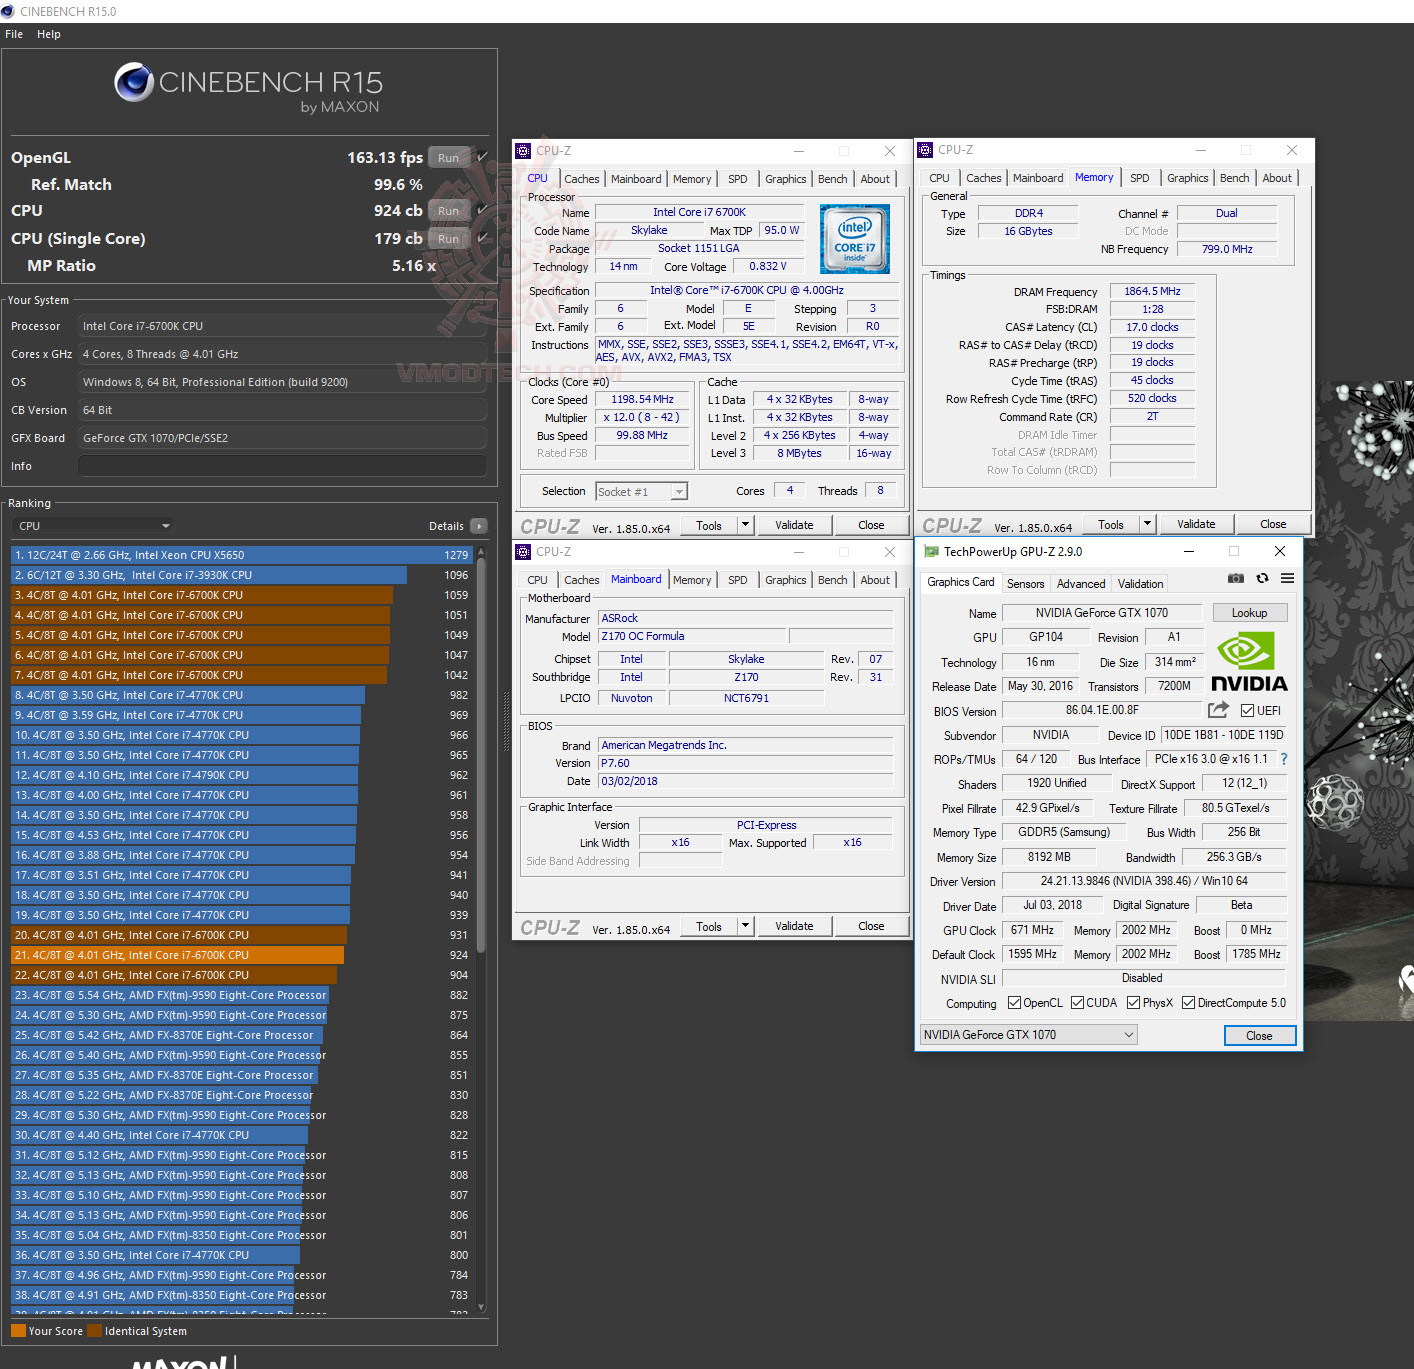
Task: Click the title bar icon of CPU-Z Processor window
Action: tap(523, 150)
